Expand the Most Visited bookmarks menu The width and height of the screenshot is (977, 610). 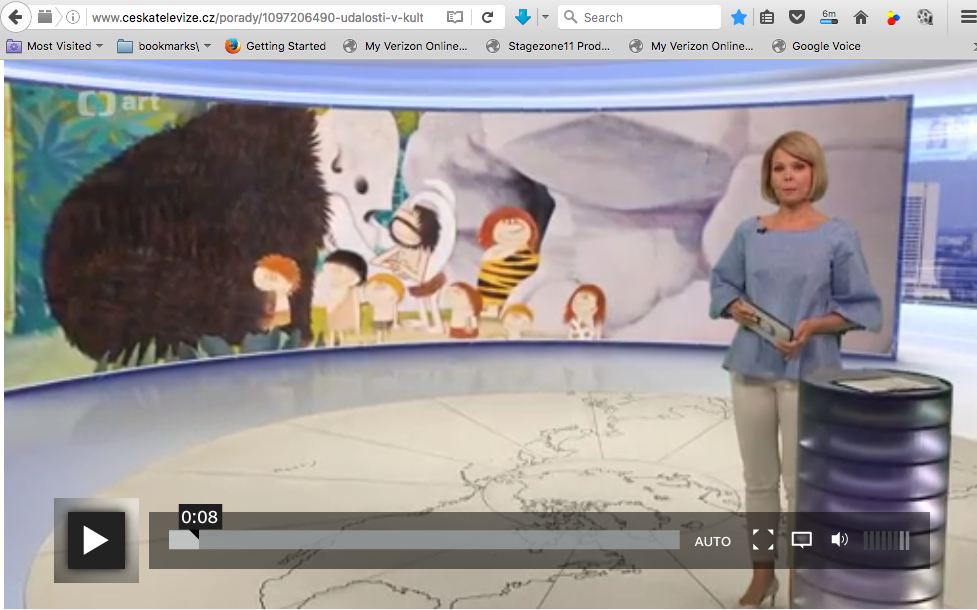(x=55, y=46)
